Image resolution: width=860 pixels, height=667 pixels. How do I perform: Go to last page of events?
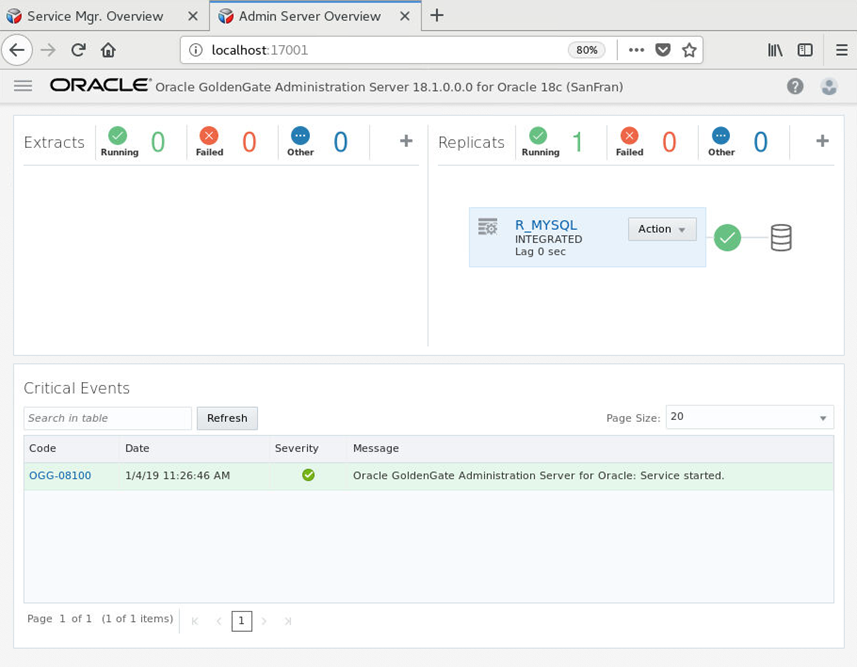[287, 621]
